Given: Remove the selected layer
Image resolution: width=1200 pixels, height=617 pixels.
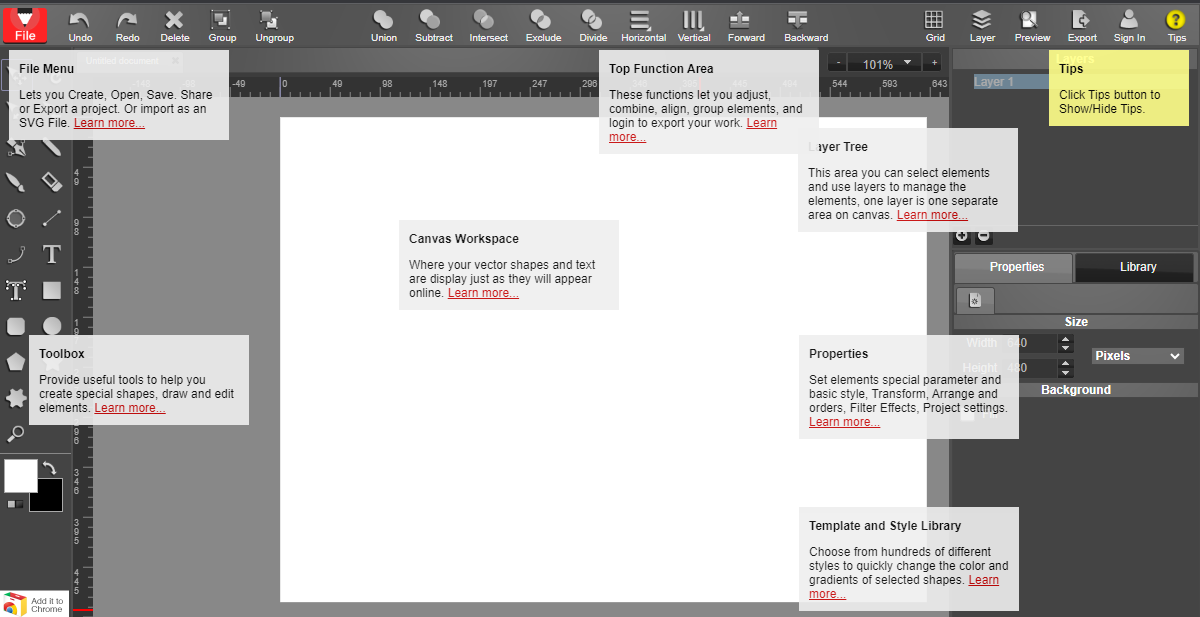Looking at the screenshot, I should pyautogui.click(x=984, y=237).
